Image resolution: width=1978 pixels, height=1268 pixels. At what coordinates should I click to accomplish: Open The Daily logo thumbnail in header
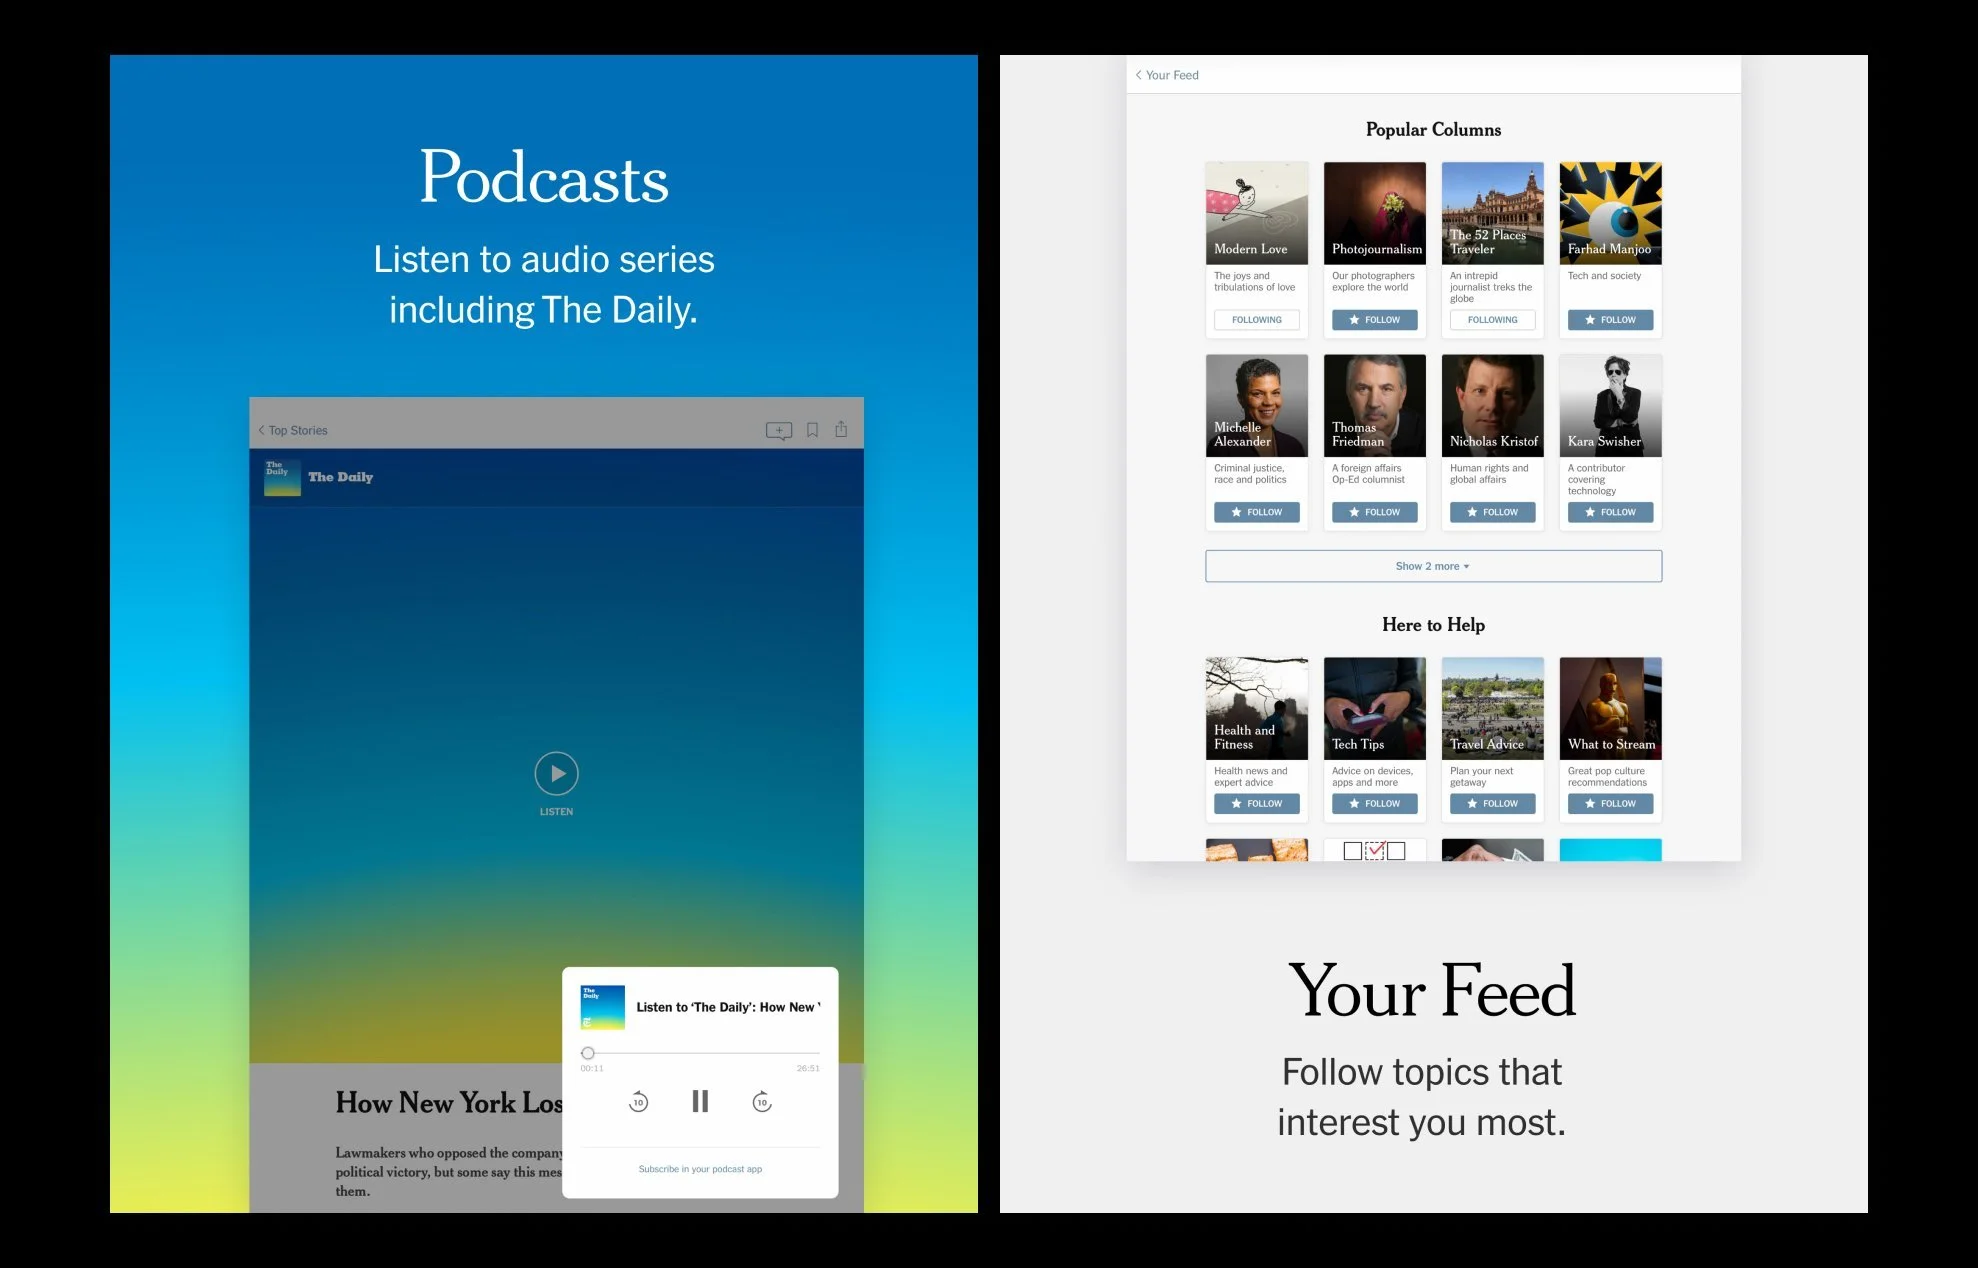coord(282,477)
